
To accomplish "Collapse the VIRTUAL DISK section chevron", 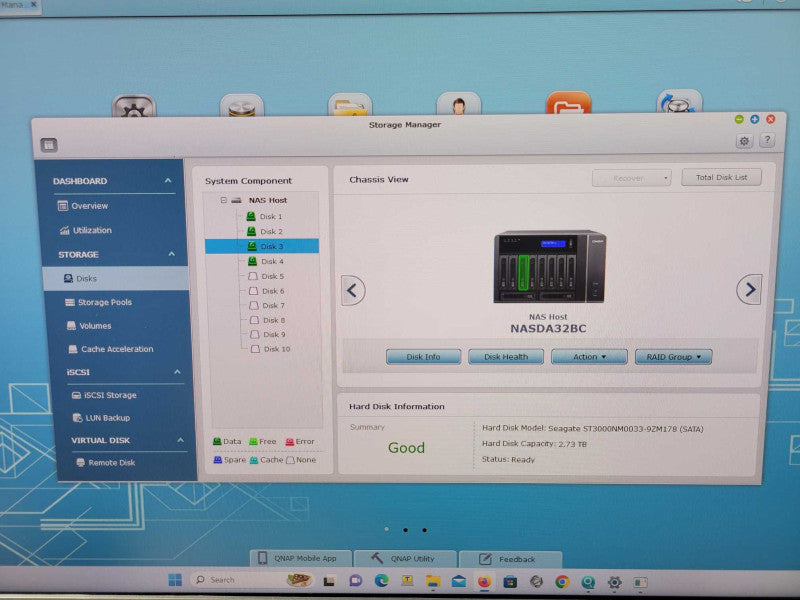I will [x=181, y=440].
